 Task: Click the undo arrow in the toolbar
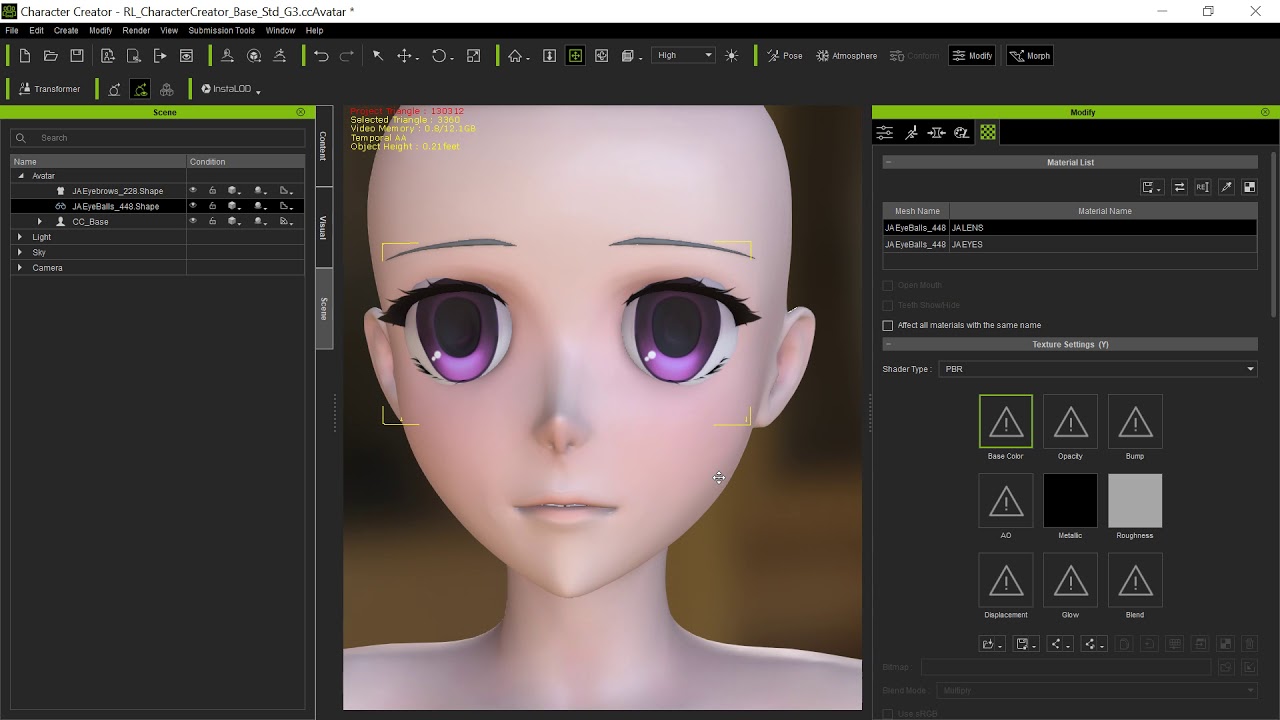pyautogui.click(x=321, y=56)
